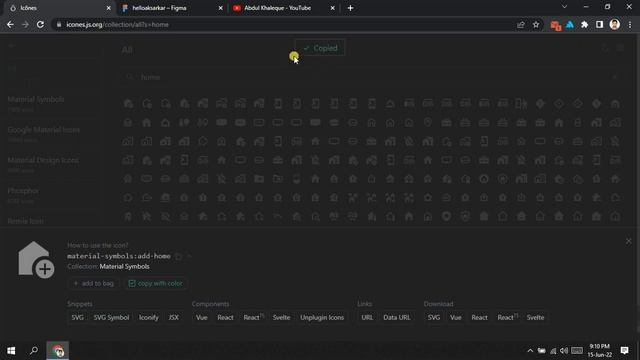Image resolution: width=640 pixels, height=360 pixels.
Task: Open a new browser tab
Action: point(350,8)
